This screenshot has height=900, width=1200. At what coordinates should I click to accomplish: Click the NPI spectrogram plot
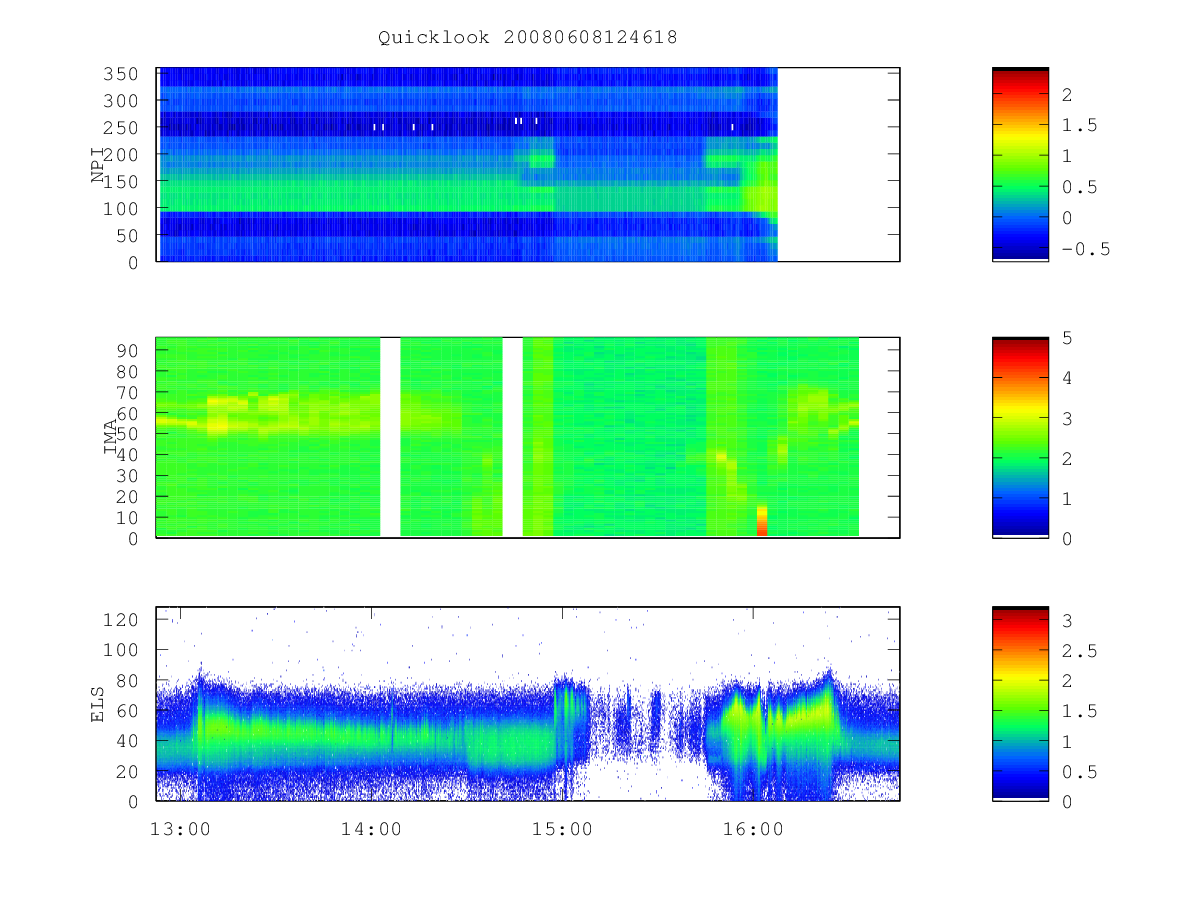coord(528,164)
